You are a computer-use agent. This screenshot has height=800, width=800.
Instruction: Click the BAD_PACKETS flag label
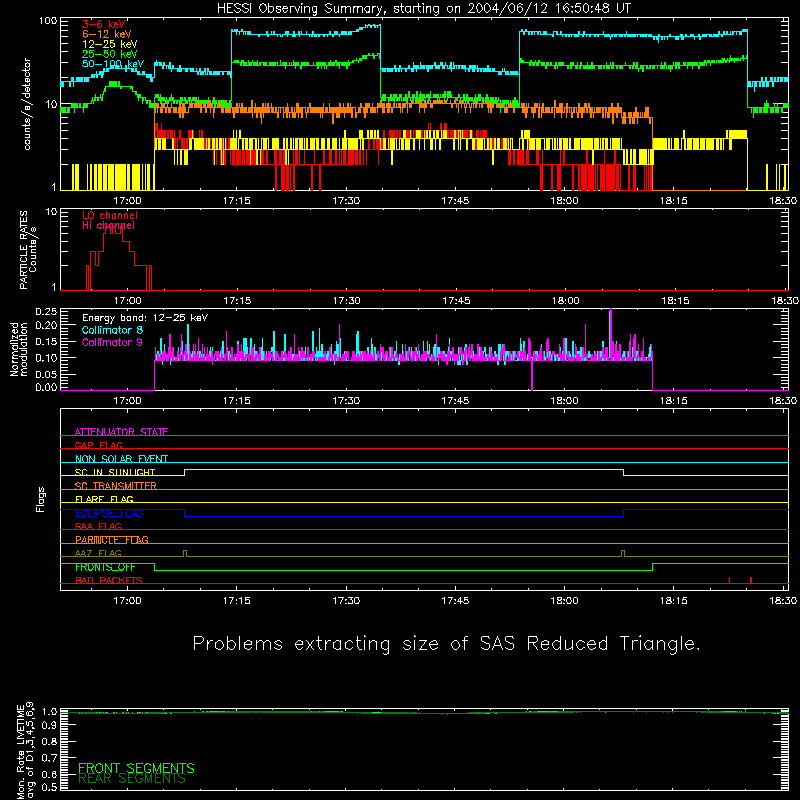[x=108, y=580]
